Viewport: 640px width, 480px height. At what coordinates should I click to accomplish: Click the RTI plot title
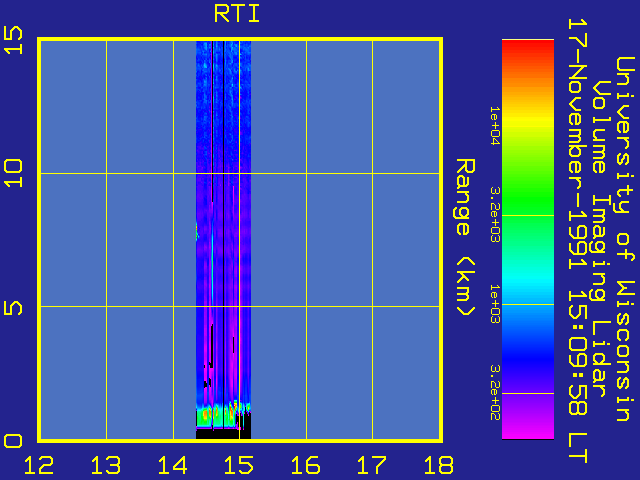tap(237, 14)
